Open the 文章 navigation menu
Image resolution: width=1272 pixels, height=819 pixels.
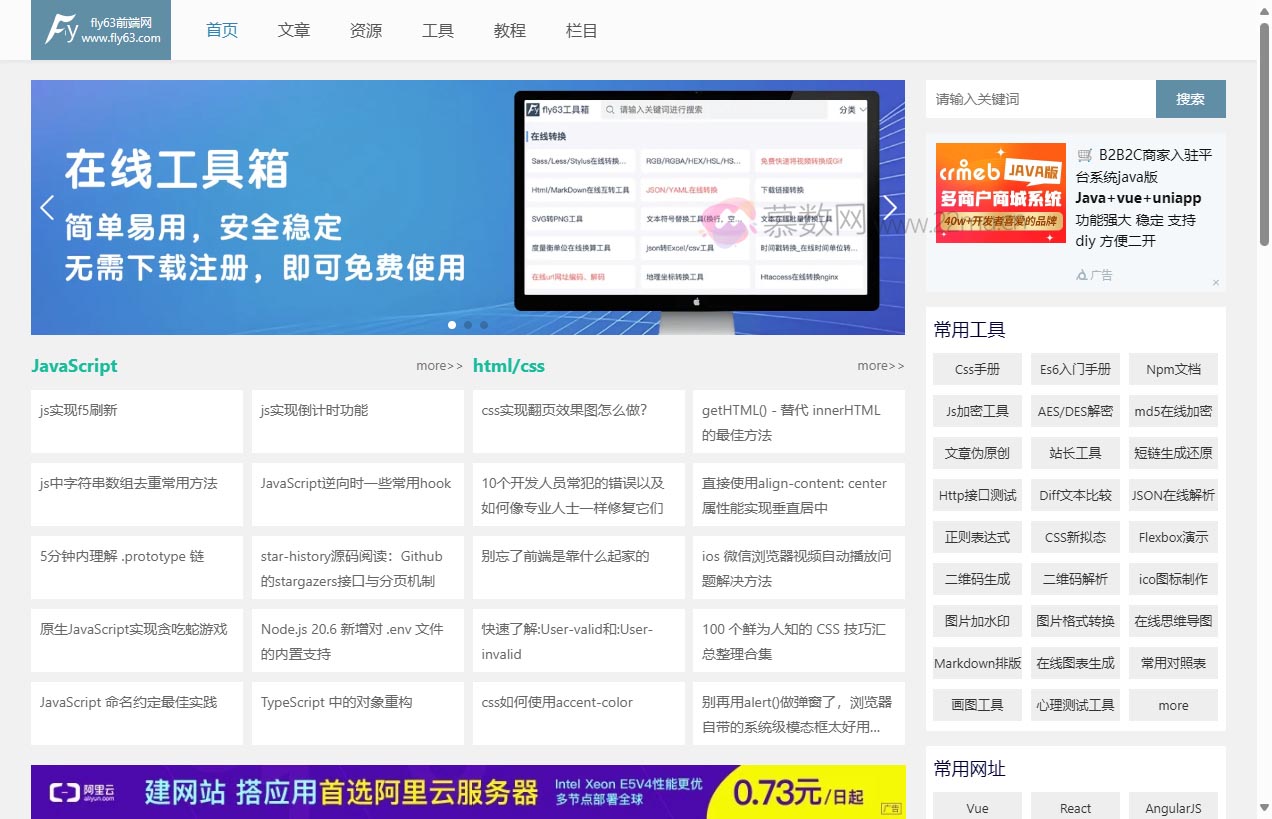(294, 30)
